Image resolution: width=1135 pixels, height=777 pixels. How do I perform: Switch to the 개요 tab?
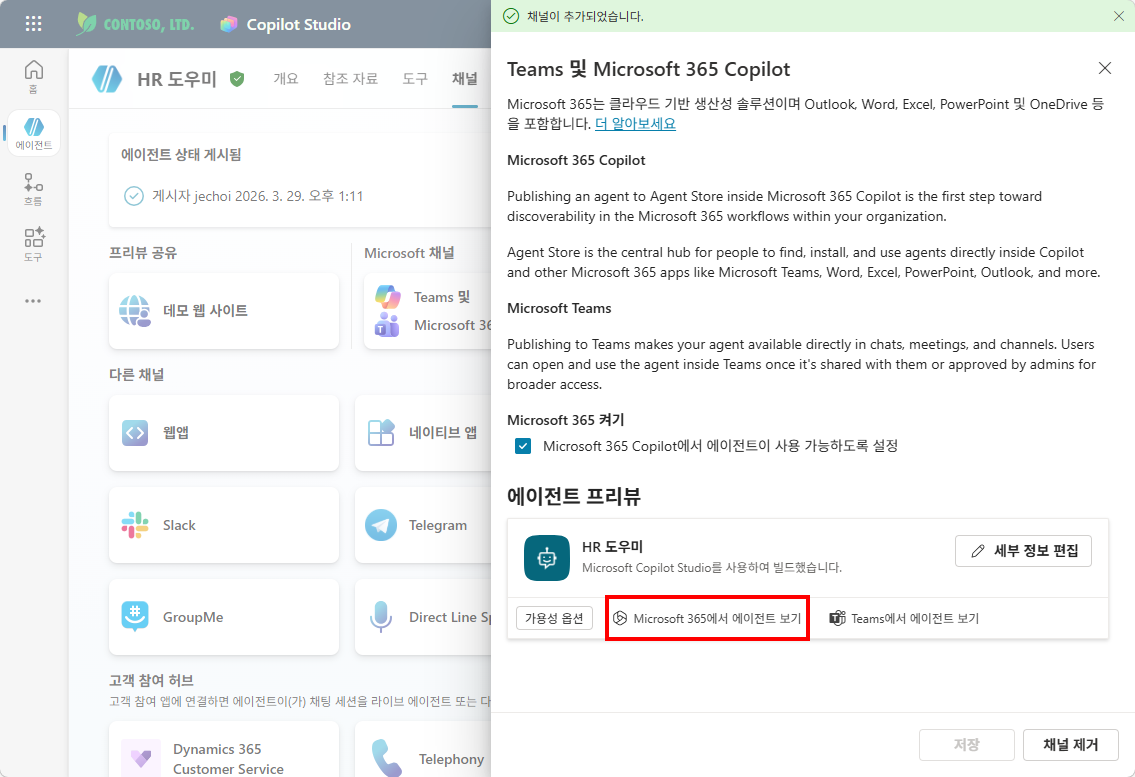pyautogui.click(x=286, y=78)
